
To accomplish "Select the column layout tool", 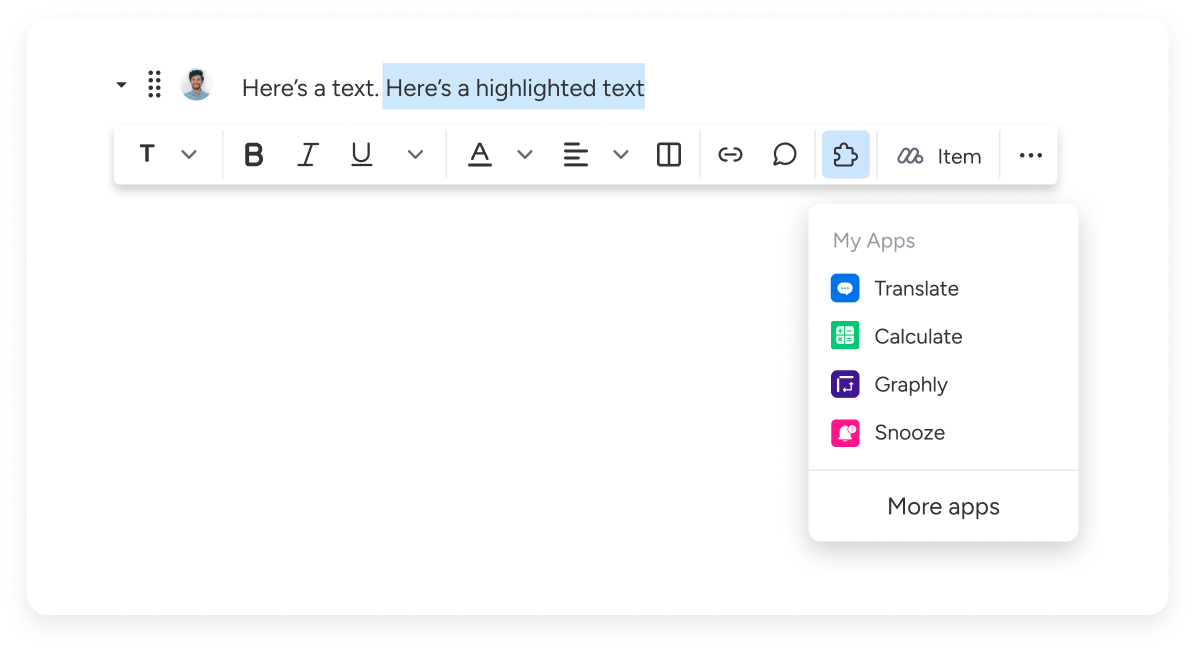I will pos(668,154).
